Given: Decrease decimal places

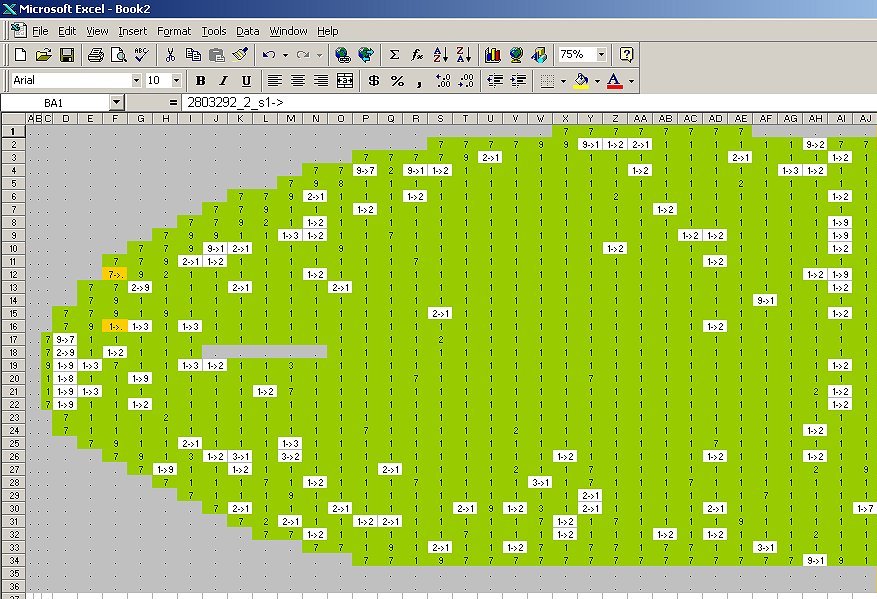Looking at the screenshot, I should [466, 81].
